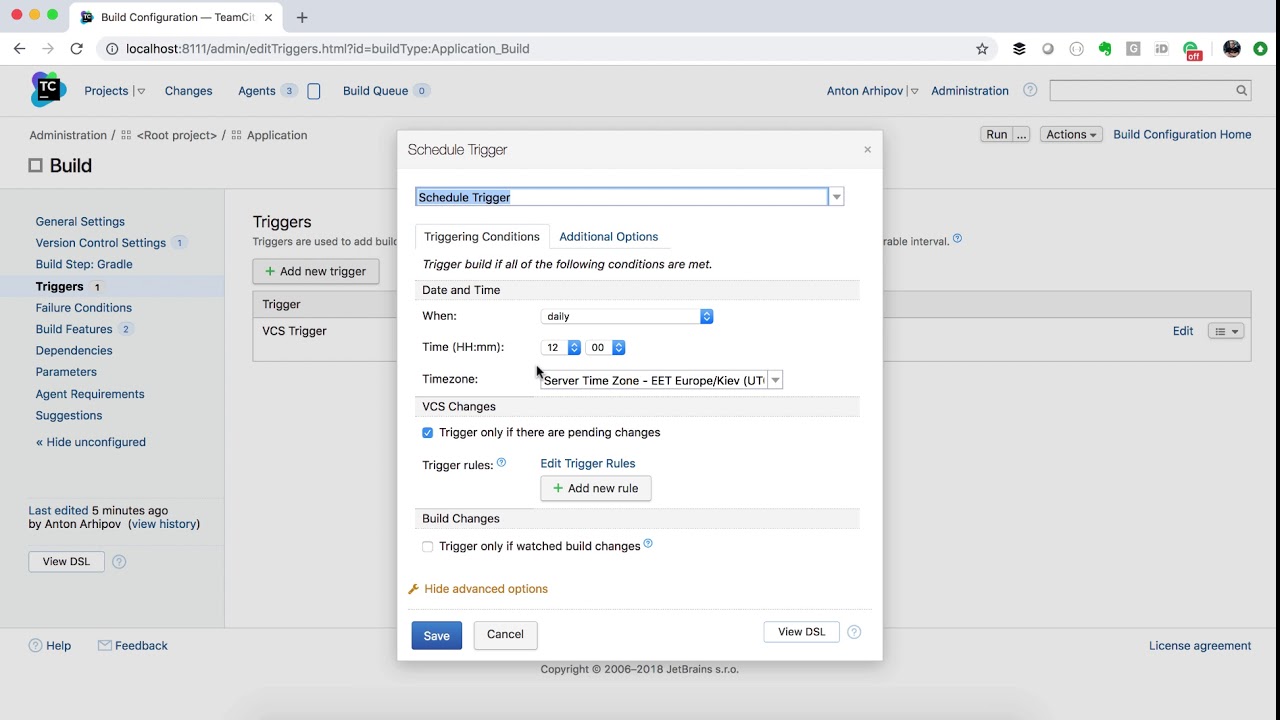Image resolution: width=1280 pixels, height=720 pixels.
Task: Open the Failure Conditions settings page
Action: [84, 308]
